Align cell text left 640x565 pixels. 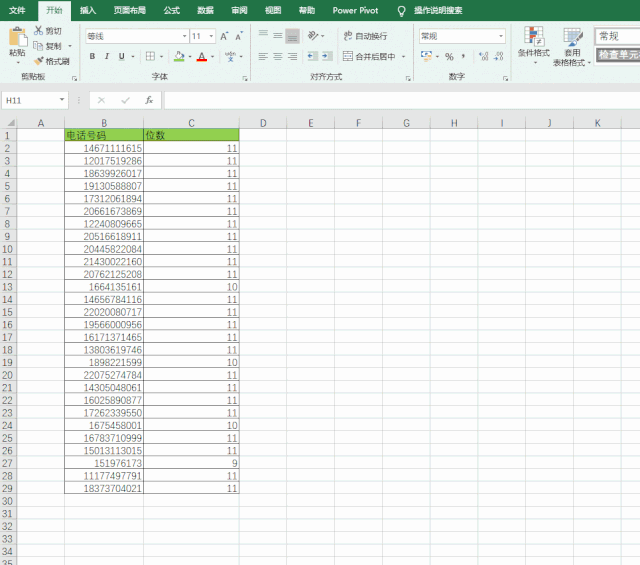263,56
